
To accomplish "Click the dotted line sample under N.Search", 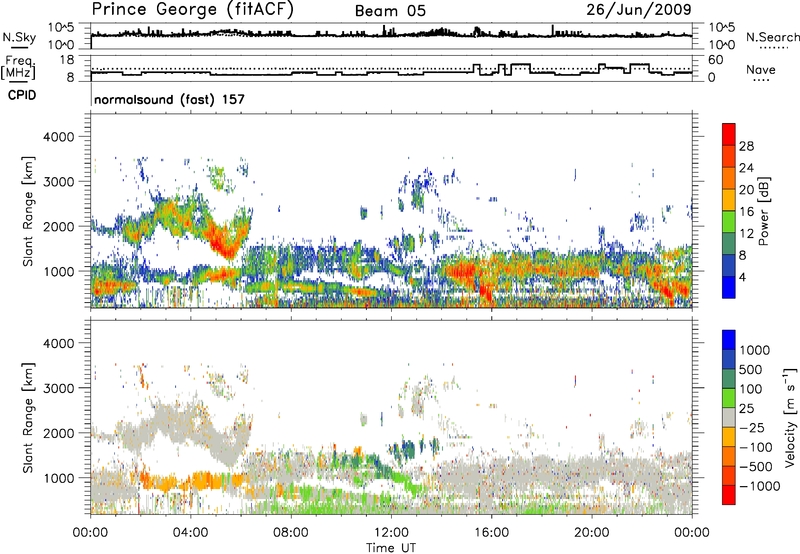I will point(773,48).
